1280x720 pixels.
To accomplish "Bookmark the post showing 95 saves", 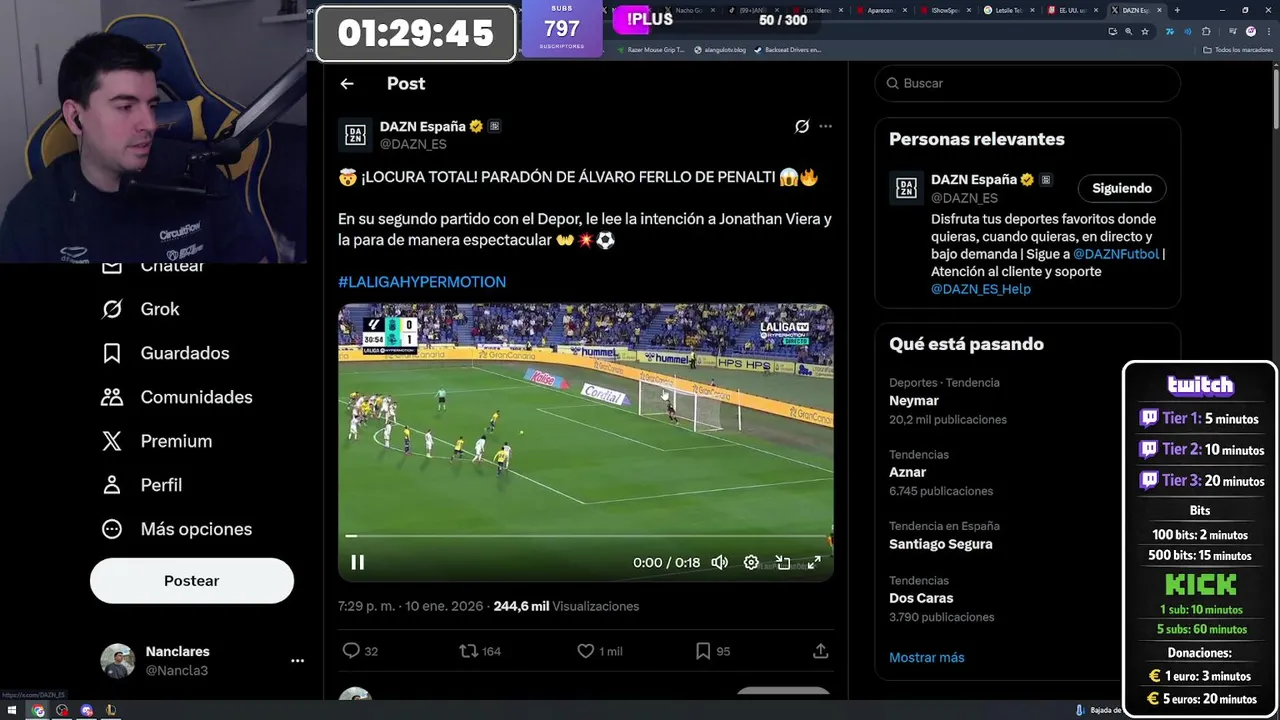I will coord(712,651).
